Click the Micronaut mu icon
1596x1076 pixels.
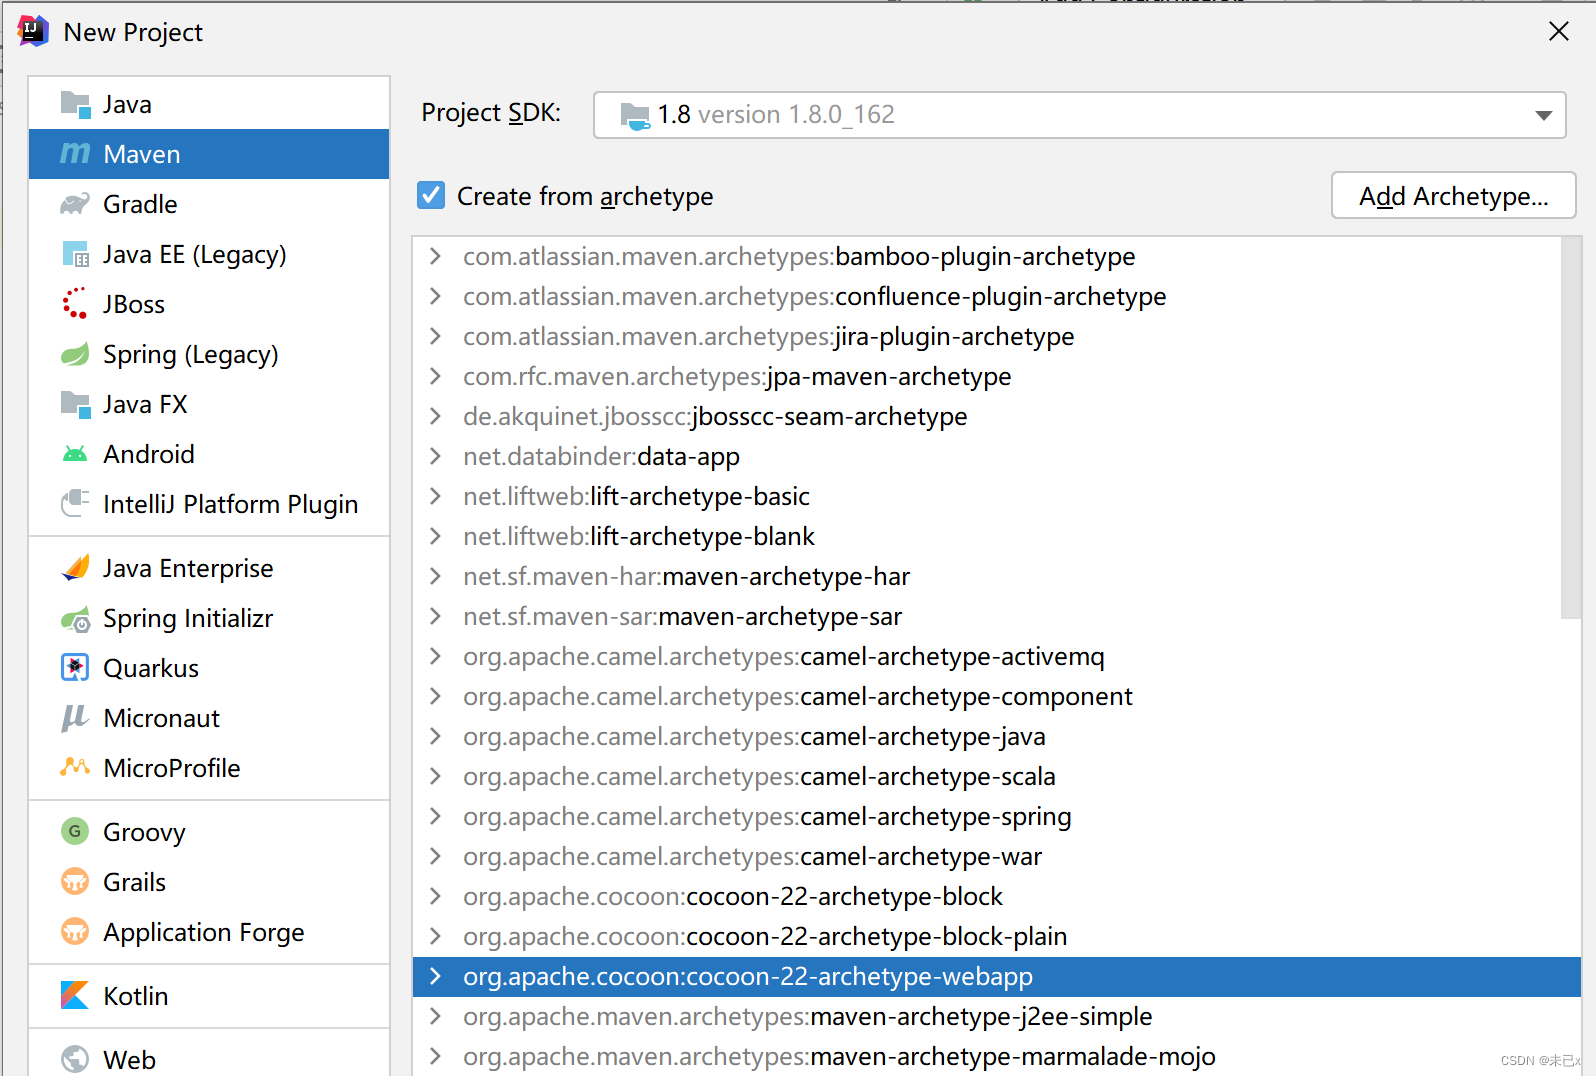[75, 718]
